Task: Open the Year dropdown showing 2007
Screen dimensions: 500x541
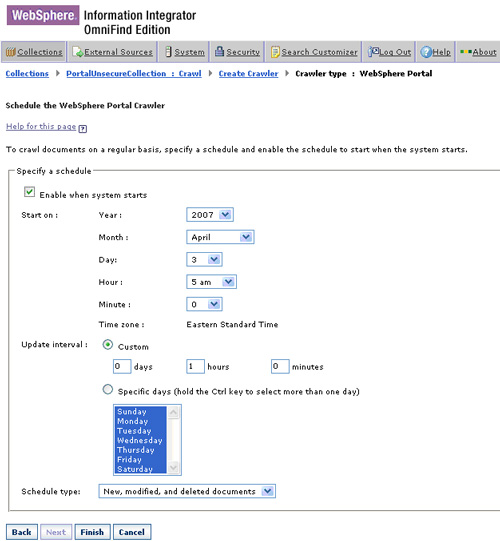Action: click(x=210, y=215)
